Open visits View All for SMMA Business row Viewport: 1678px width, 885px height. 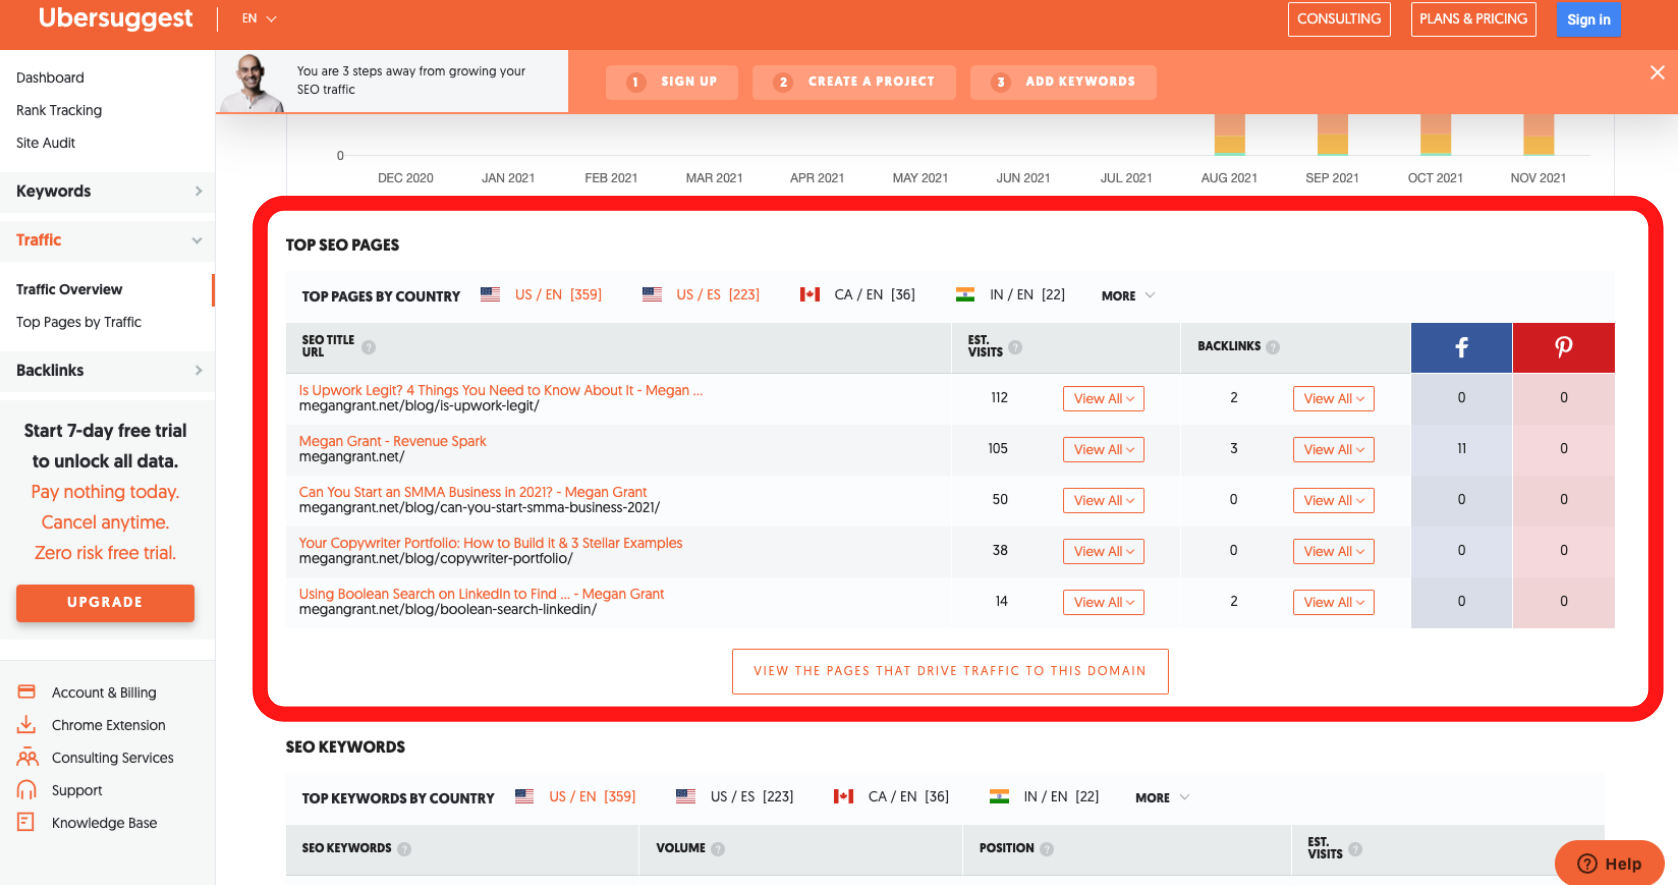(1103, 501)
